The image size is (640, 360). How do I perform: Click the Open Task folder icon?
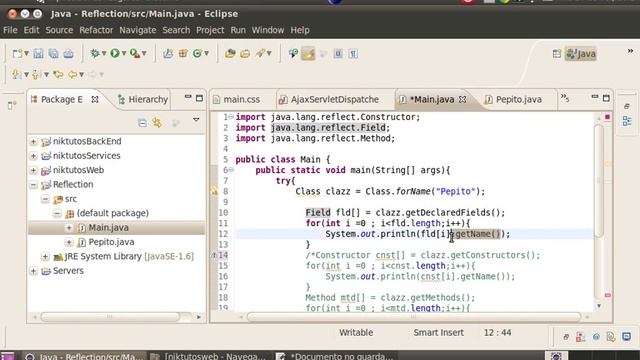pyautogui.click(x=245, y=53)
